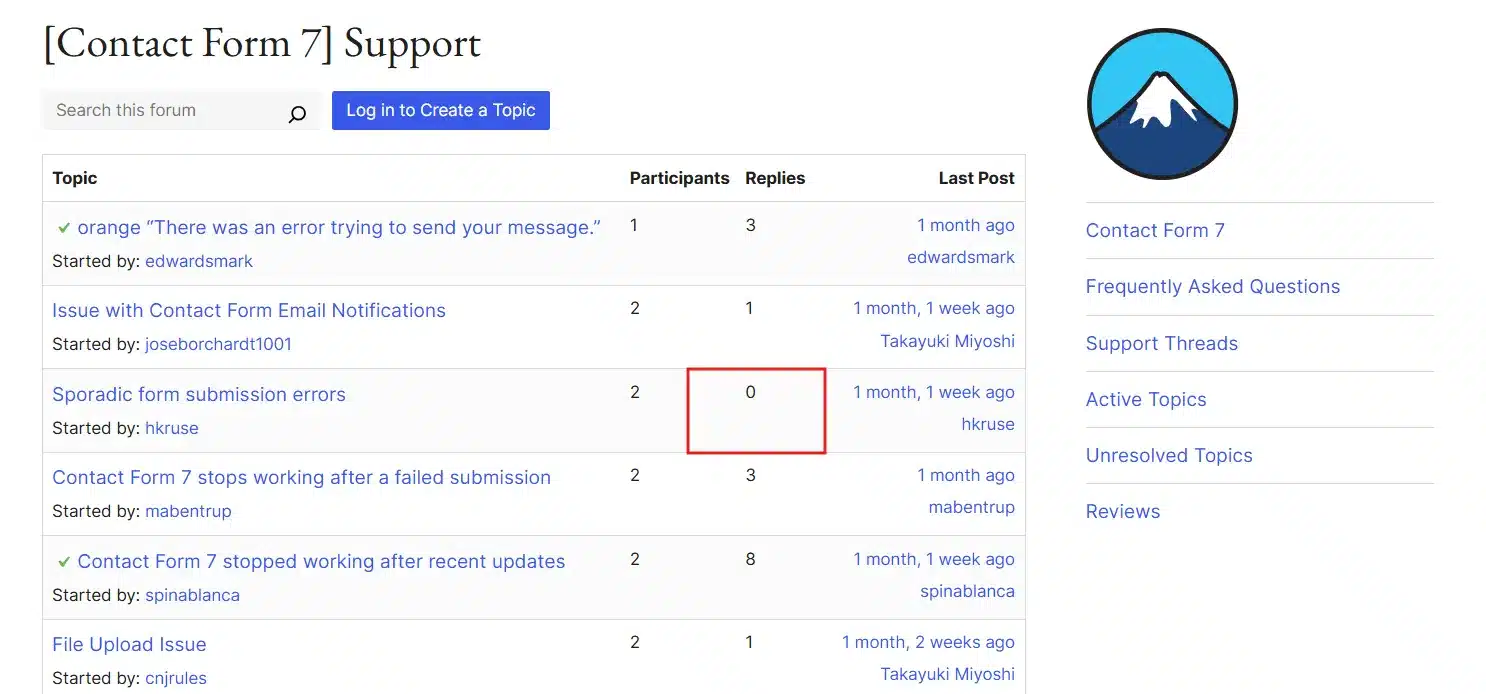Image resolution: width=1486 pixels, height=694 pixels.
Task: Open Issue with Contact Form Email Notifications
Action: coord(249,310)
